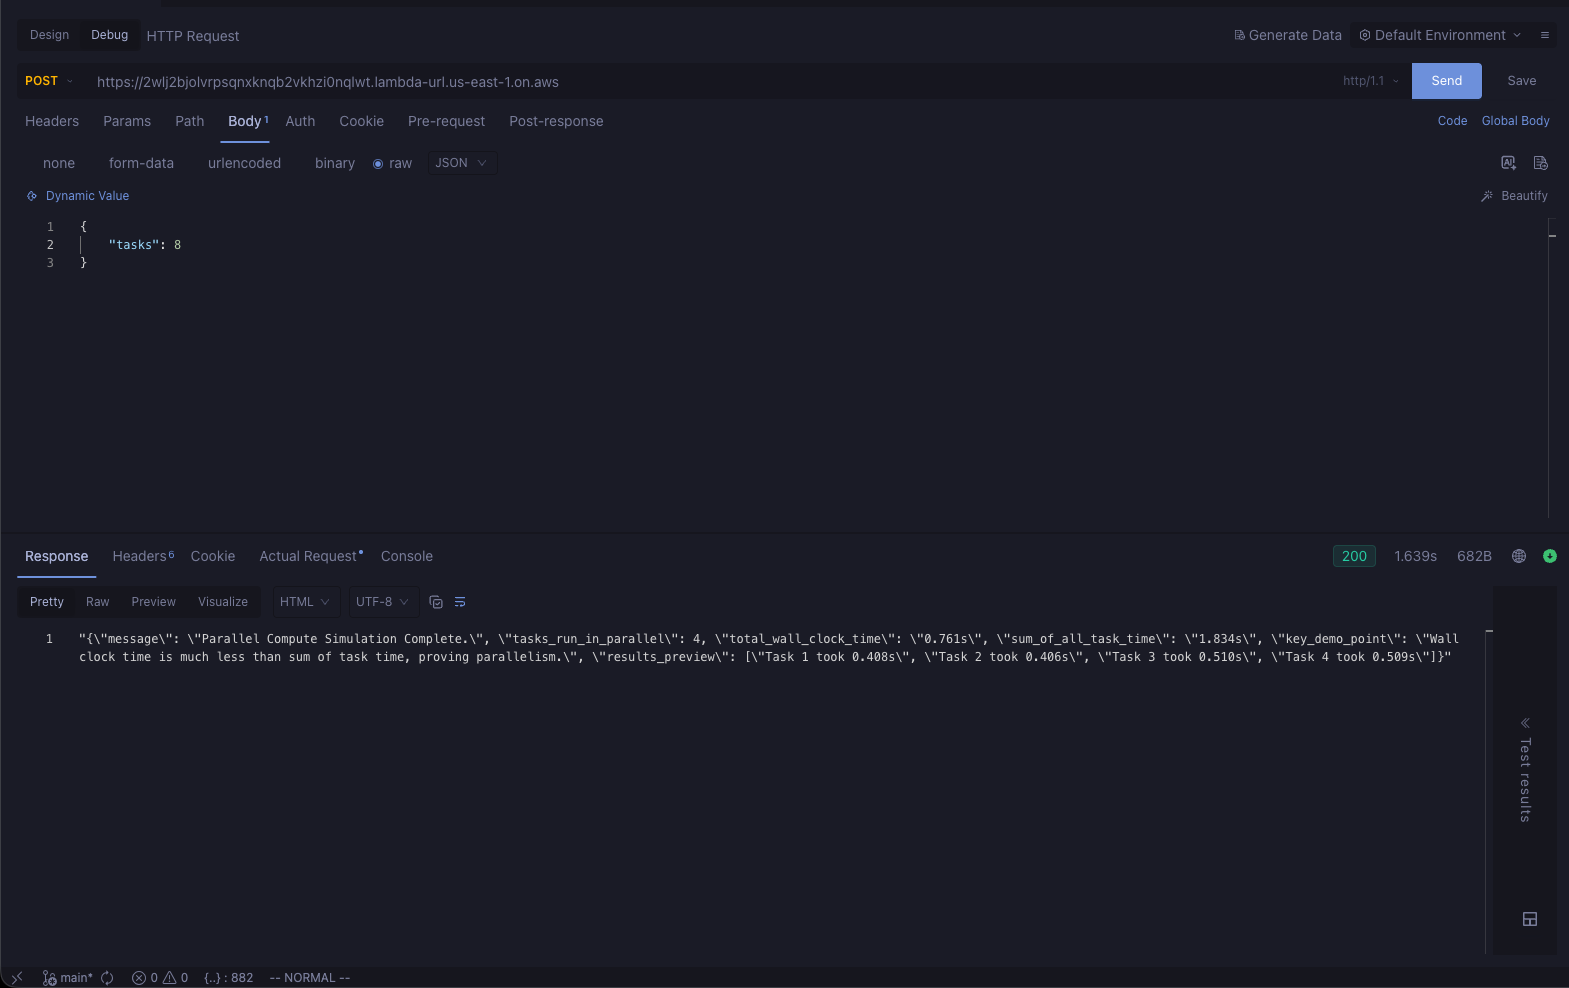Open the POST method dropdown
This screenshot has width=1569, height=988.
pyautogui.click(x=48, y=81)
